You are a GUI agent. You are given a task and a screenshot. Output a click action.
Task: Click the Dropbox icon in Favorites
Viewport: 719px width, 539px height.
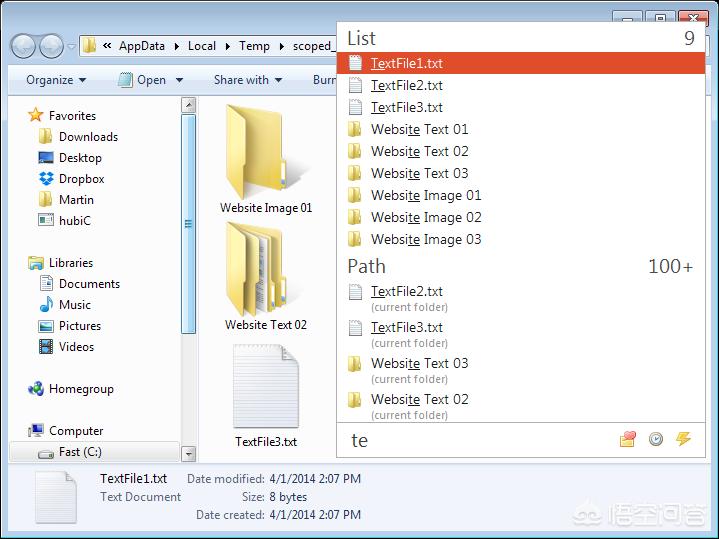(x=46, y=178)
